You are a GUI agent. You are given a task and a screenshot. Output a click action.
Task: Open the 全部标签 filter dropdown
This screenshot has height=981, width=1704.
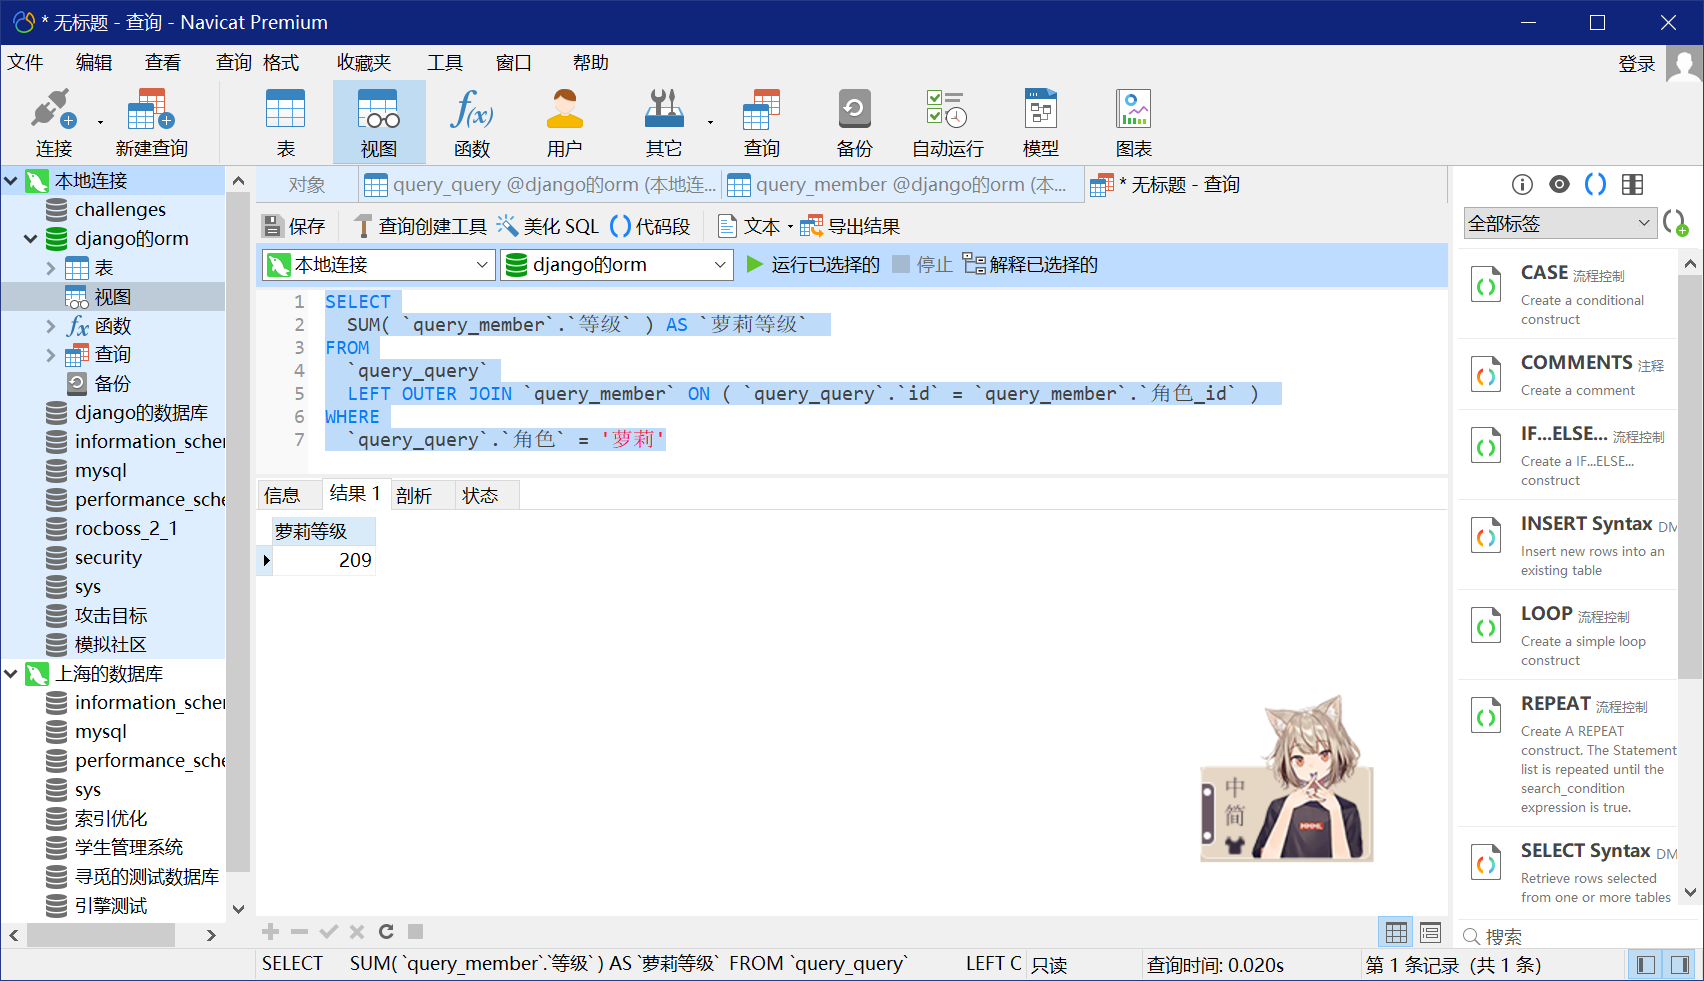click(1558, 222)
